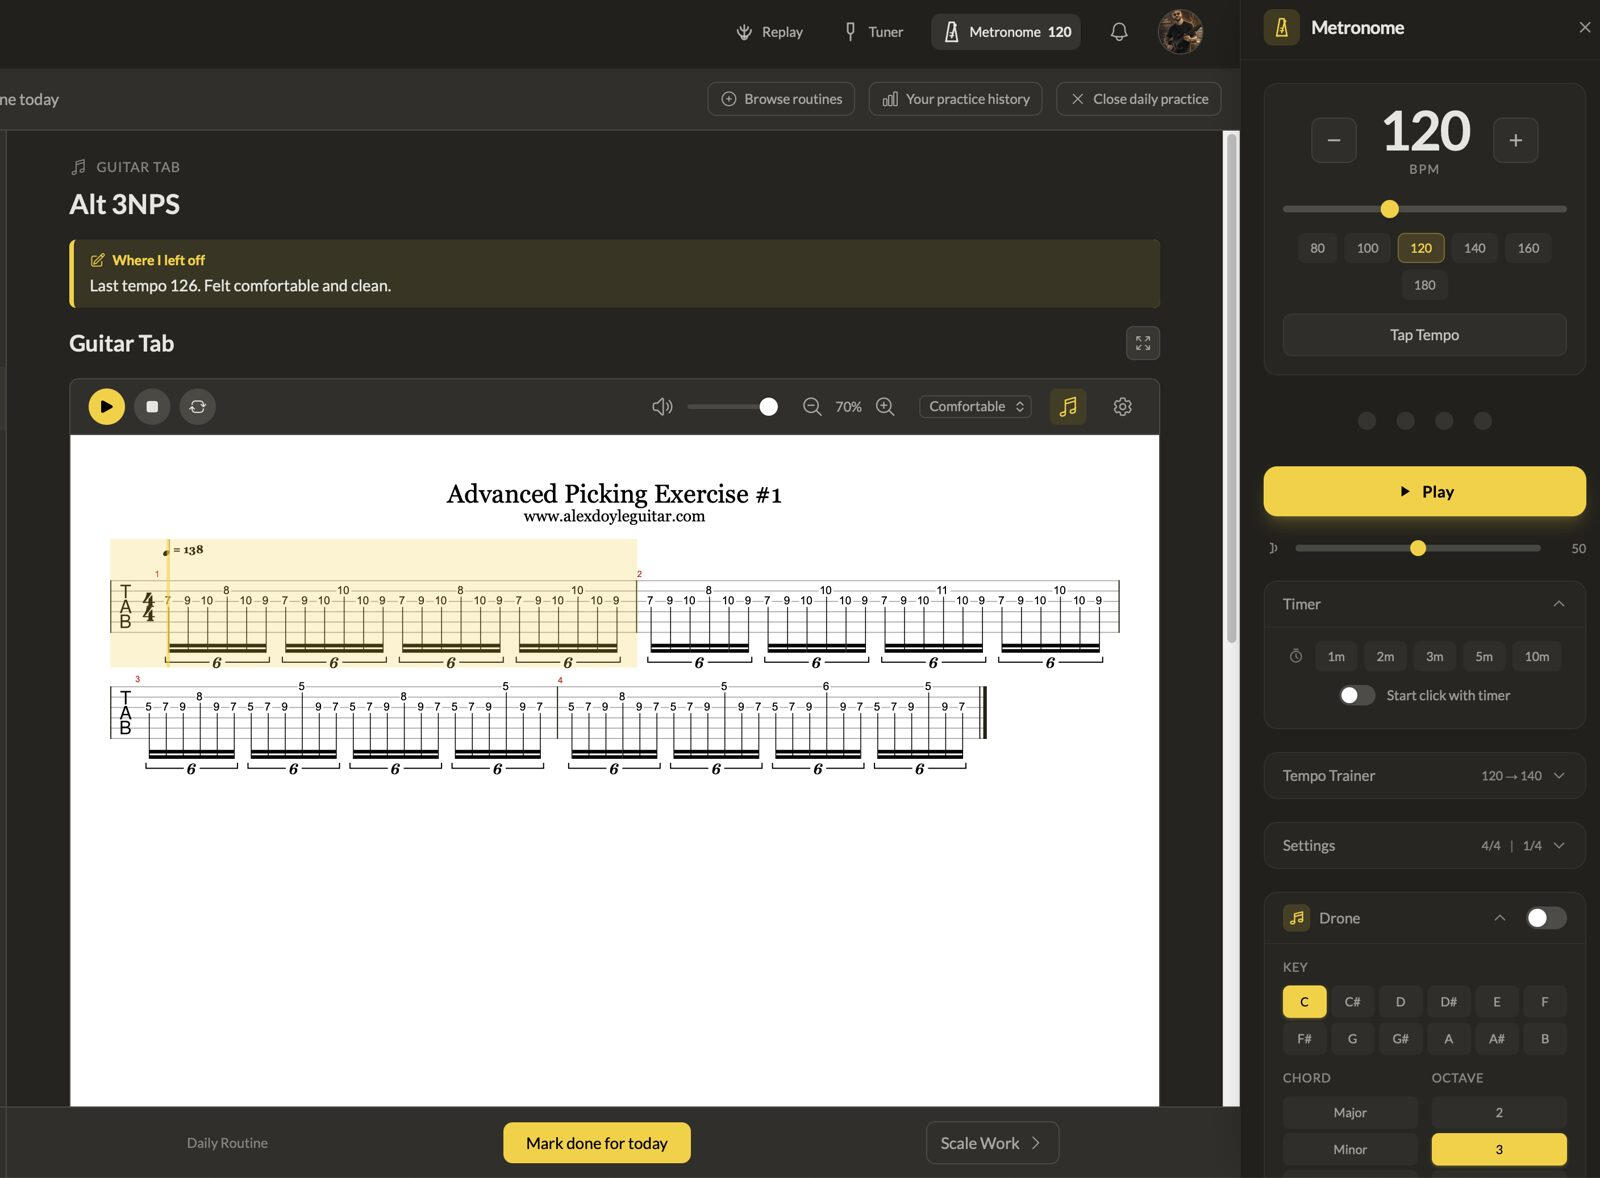Select the 120 tempo preset
The height and width of the screenshot is (1178, 1600).
(1421, 248)
